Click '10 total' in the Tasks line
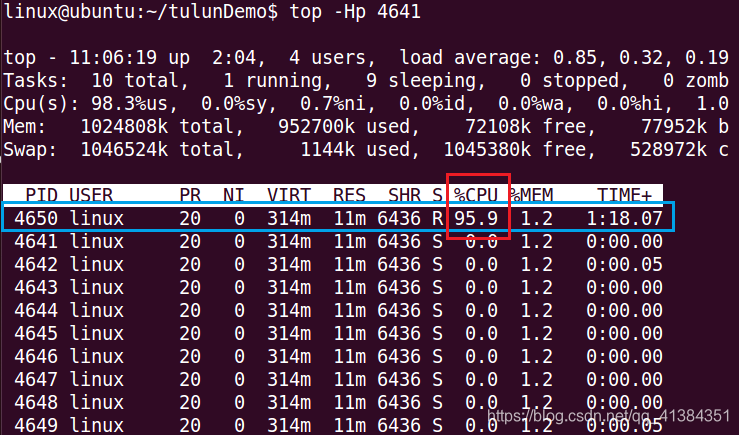 pyautogui.click(x=136, y=81)
